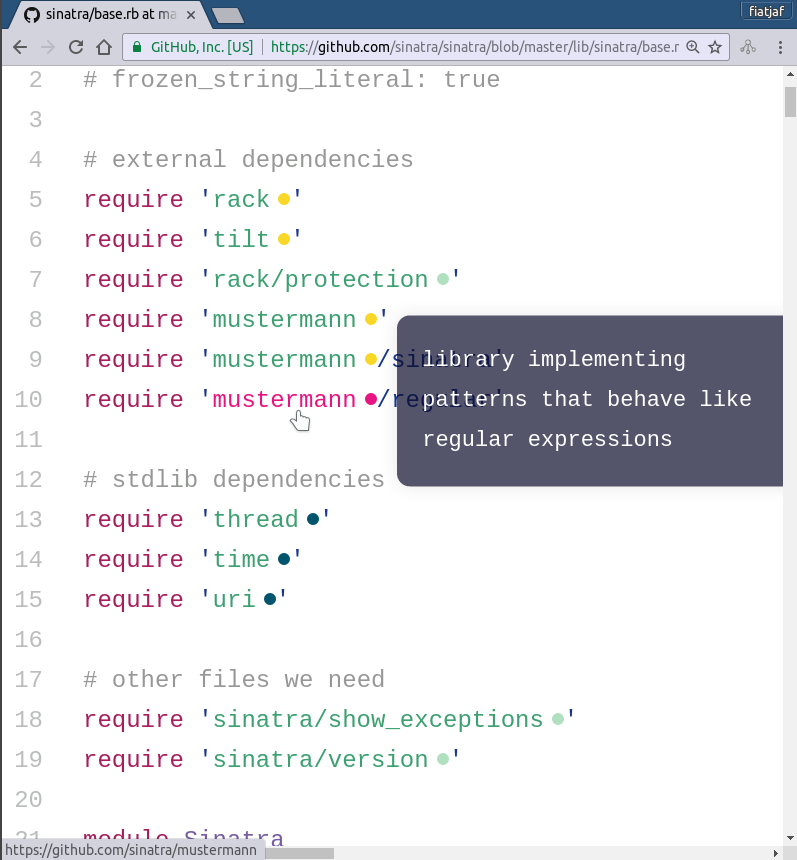Open the 'mustermann' link on line 8

point(284,320)
